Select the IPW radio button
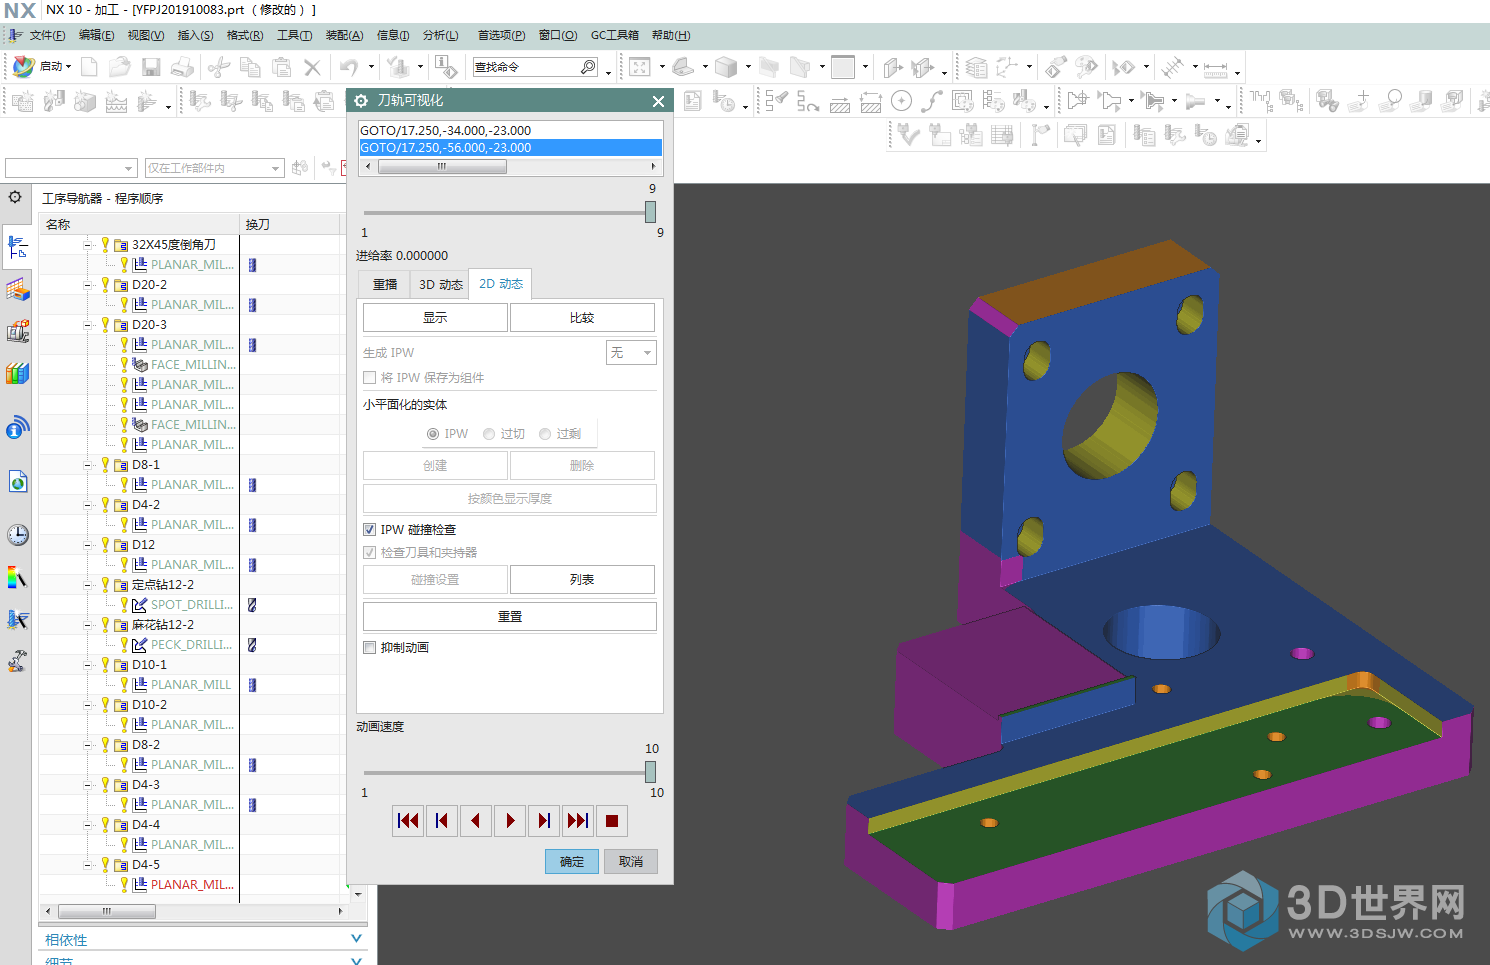This screenshot has width=1490, height=965. [x=433, y=434]
